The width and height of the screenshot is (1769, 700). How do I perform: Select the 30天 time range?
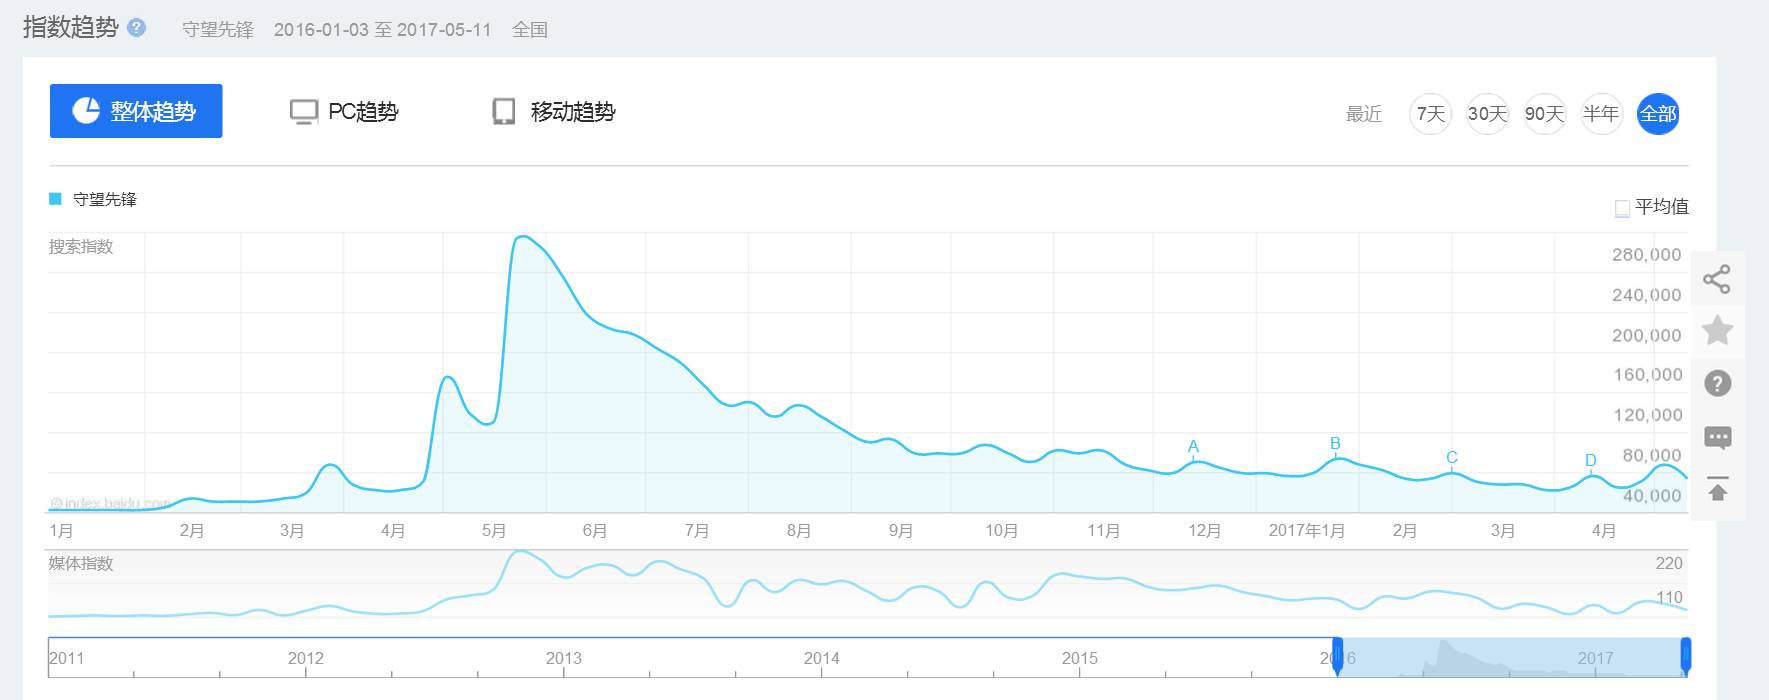(x=1487, y=114)
